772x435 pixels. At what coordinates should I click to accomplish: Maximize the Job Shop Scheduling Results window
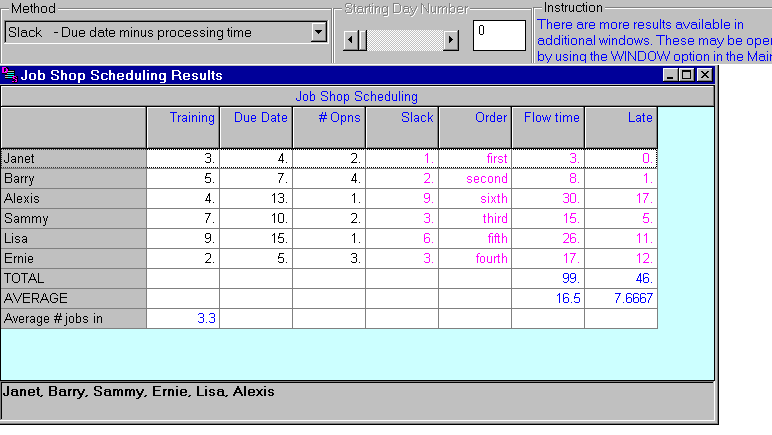(687, 75)
